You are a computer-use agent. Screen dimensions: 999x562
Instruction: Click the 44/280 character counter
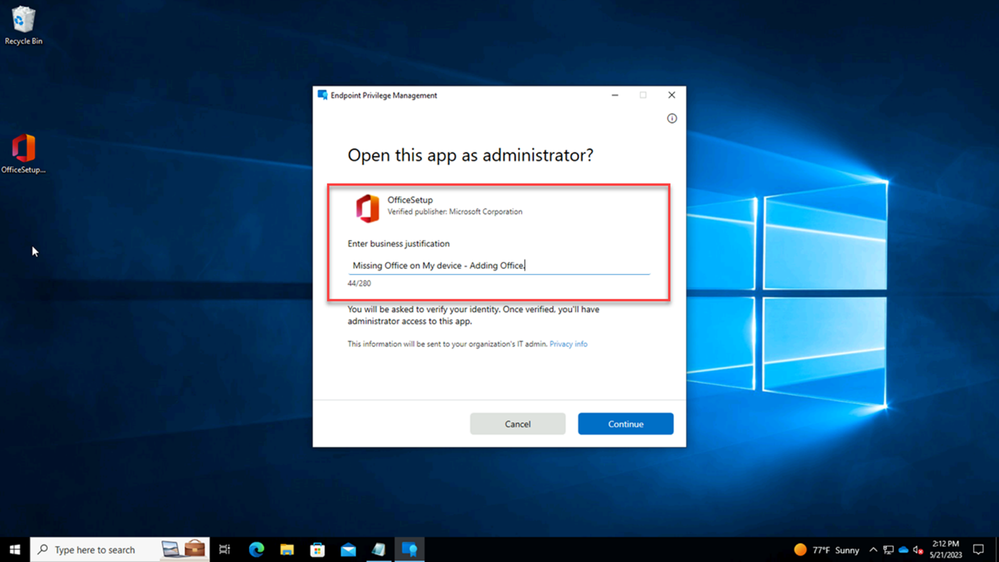359,284
